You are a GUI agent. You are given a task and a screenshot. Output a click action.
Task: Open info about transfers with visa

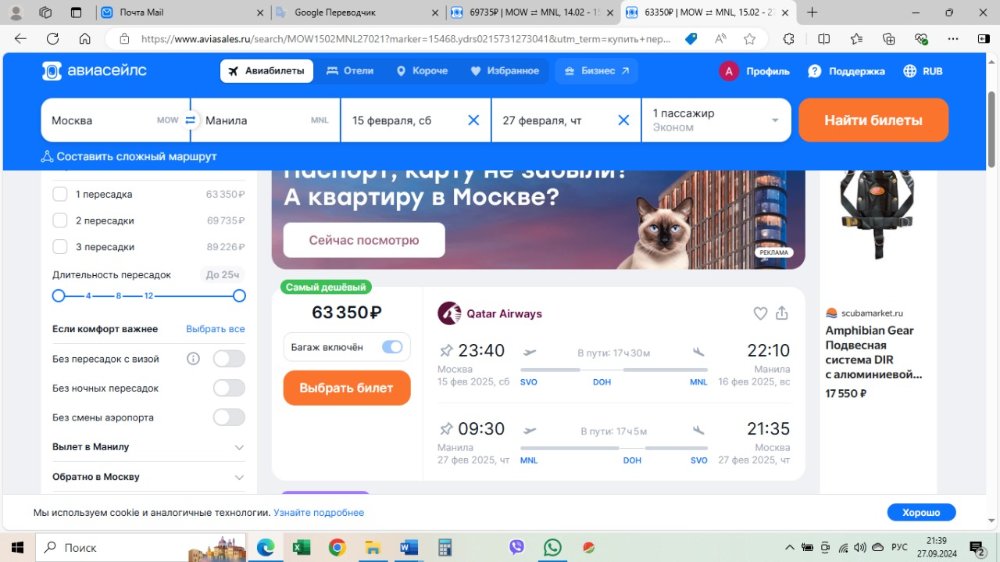[x=193, y=359]
